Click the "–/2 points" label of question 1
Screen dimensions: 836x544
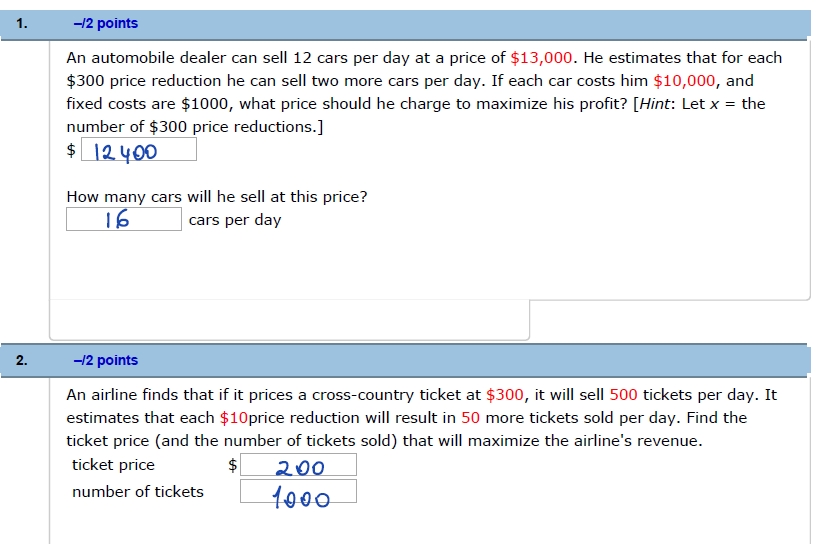(x=106, y=23)
